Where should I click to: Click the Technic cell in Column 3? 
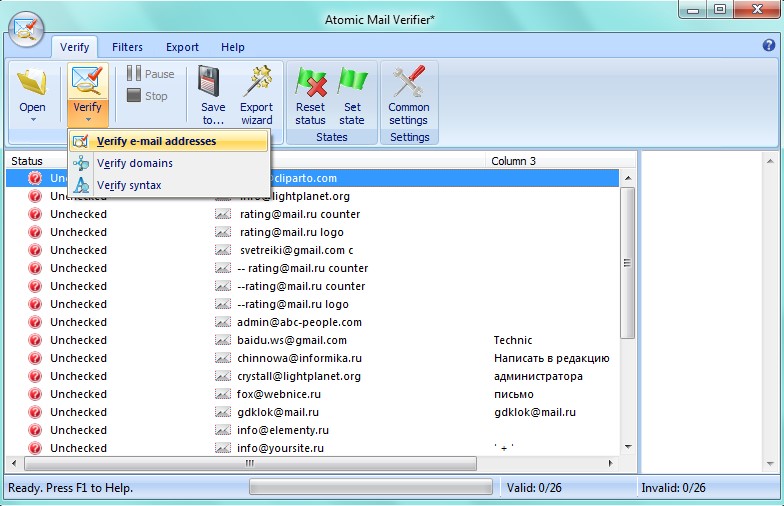coord(512,340)
